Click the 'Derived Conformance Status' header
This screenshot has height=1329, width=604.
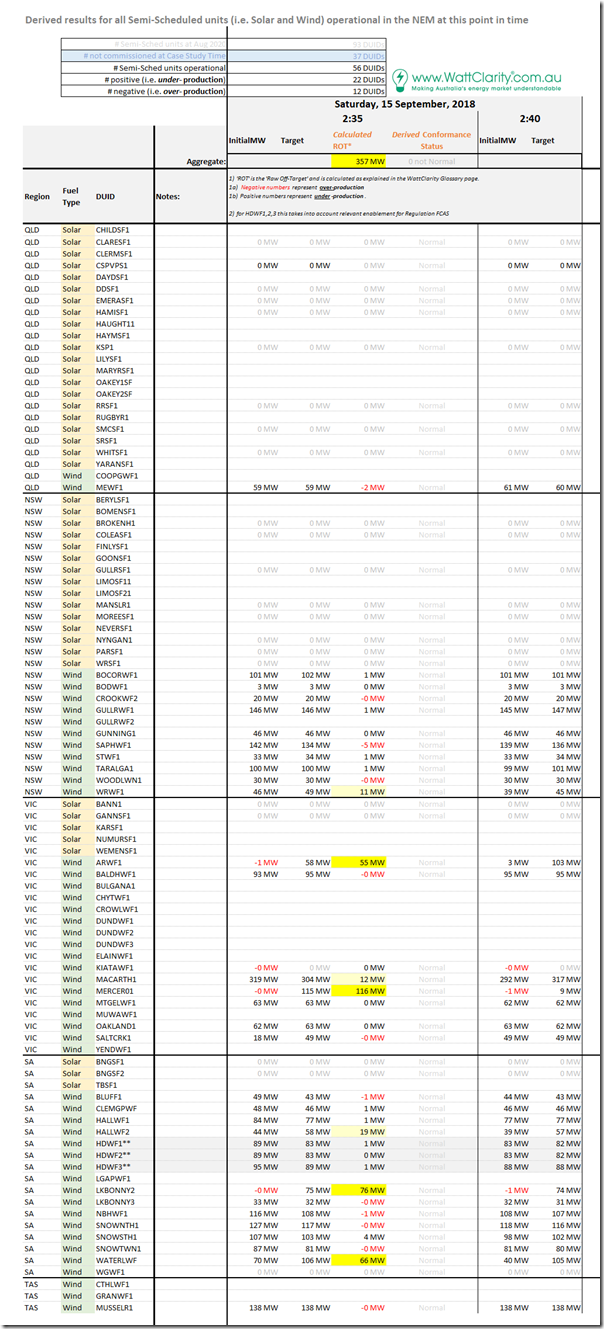(431, 140)
